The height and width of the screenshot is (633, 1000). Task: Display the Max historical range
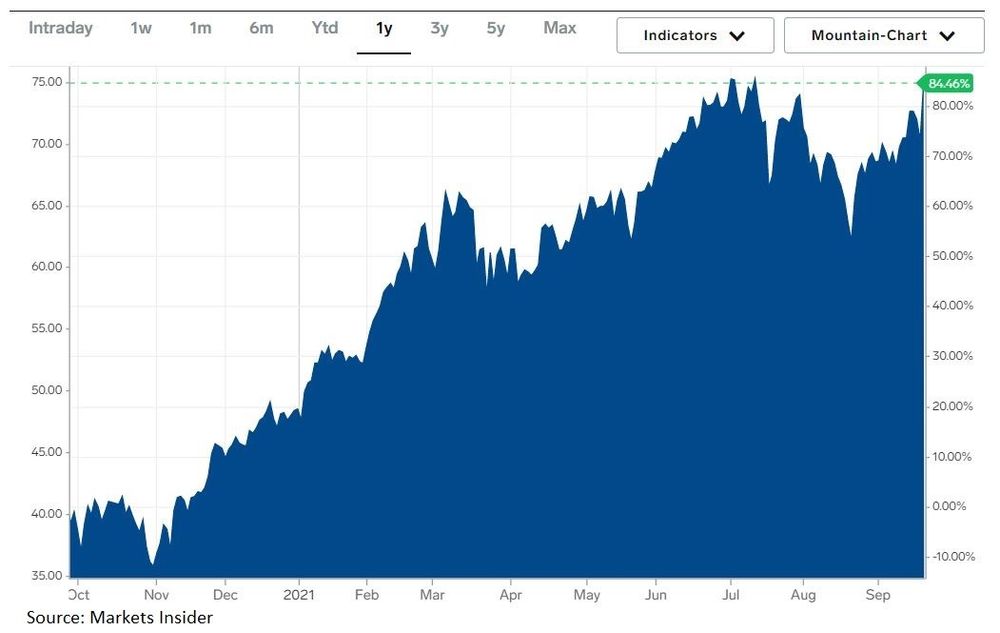(558, 29)
